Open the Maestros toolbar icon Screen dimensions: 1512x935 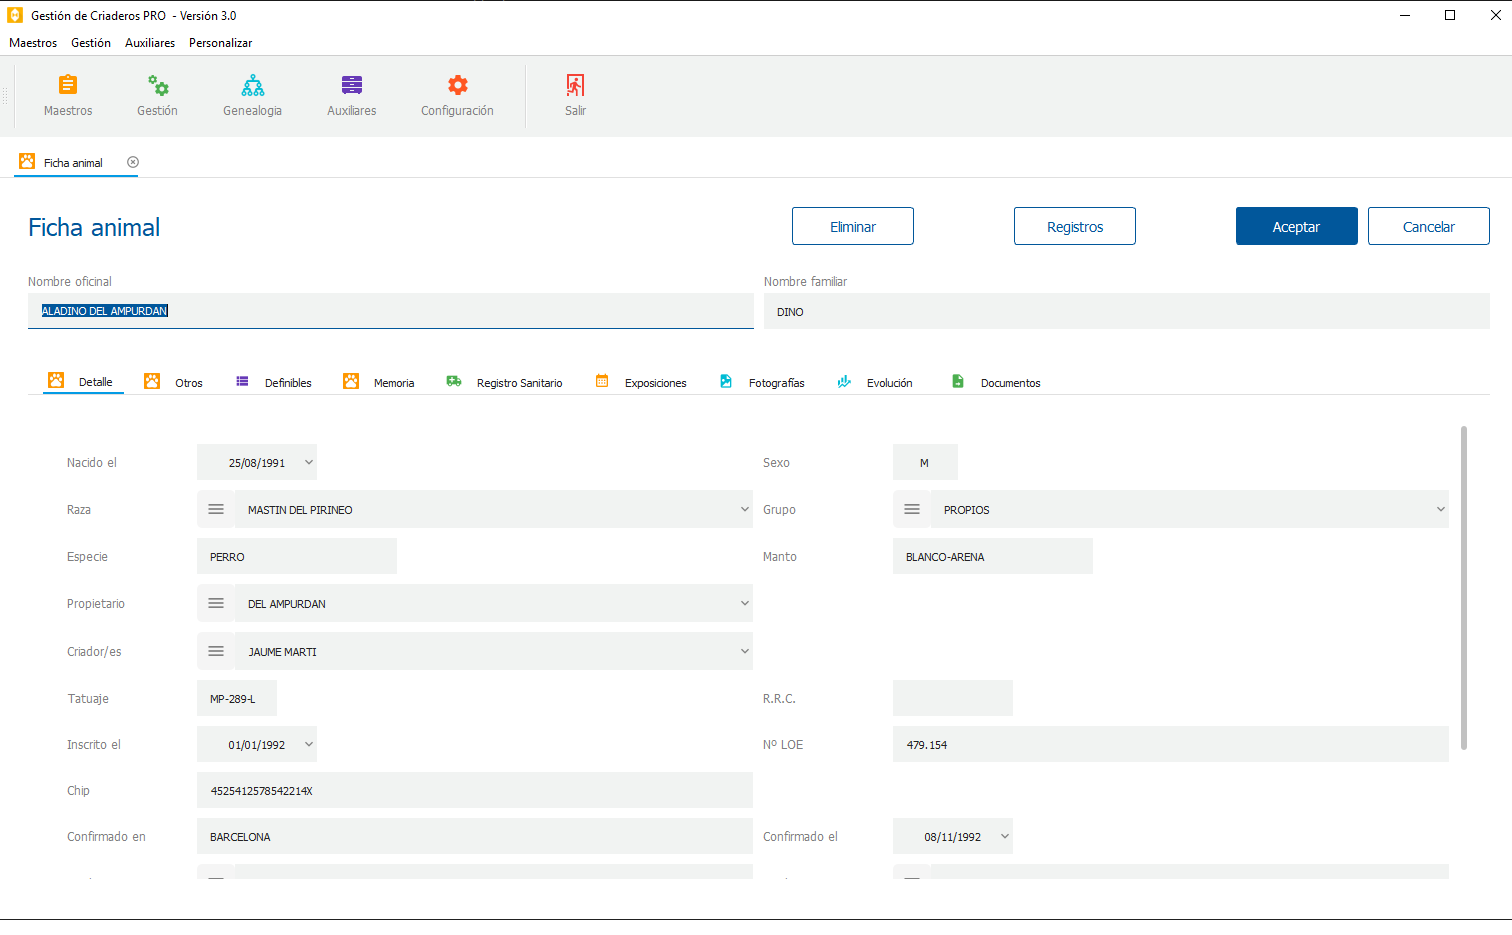tap(68, 86)
